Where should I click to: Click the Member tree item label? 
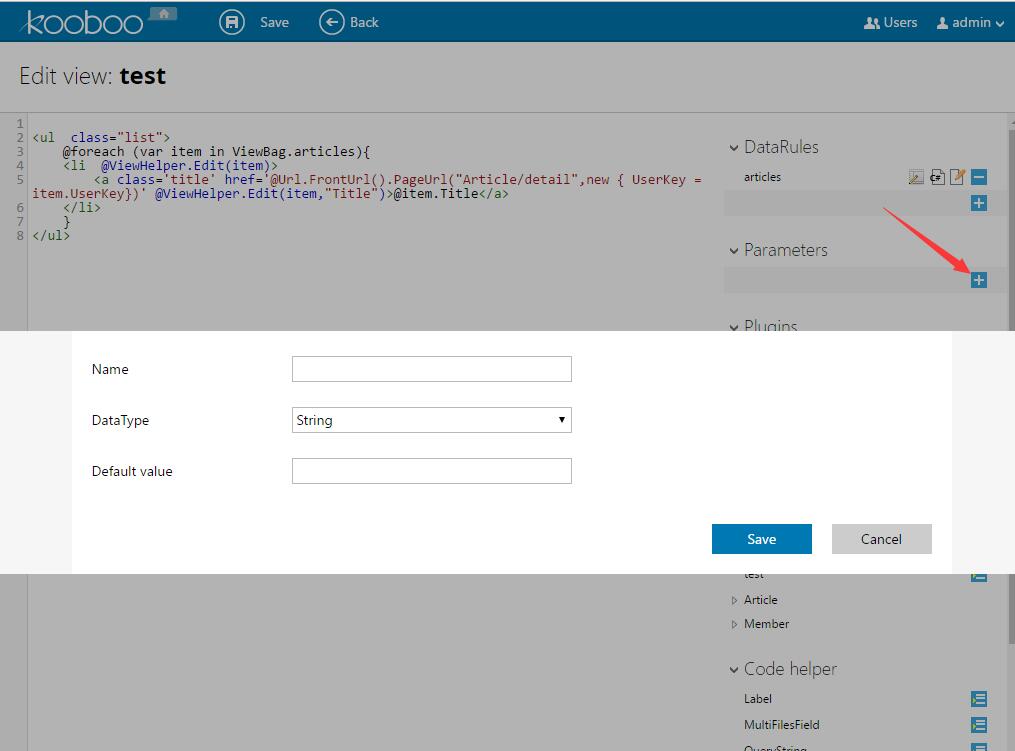(x=766, y=624)
